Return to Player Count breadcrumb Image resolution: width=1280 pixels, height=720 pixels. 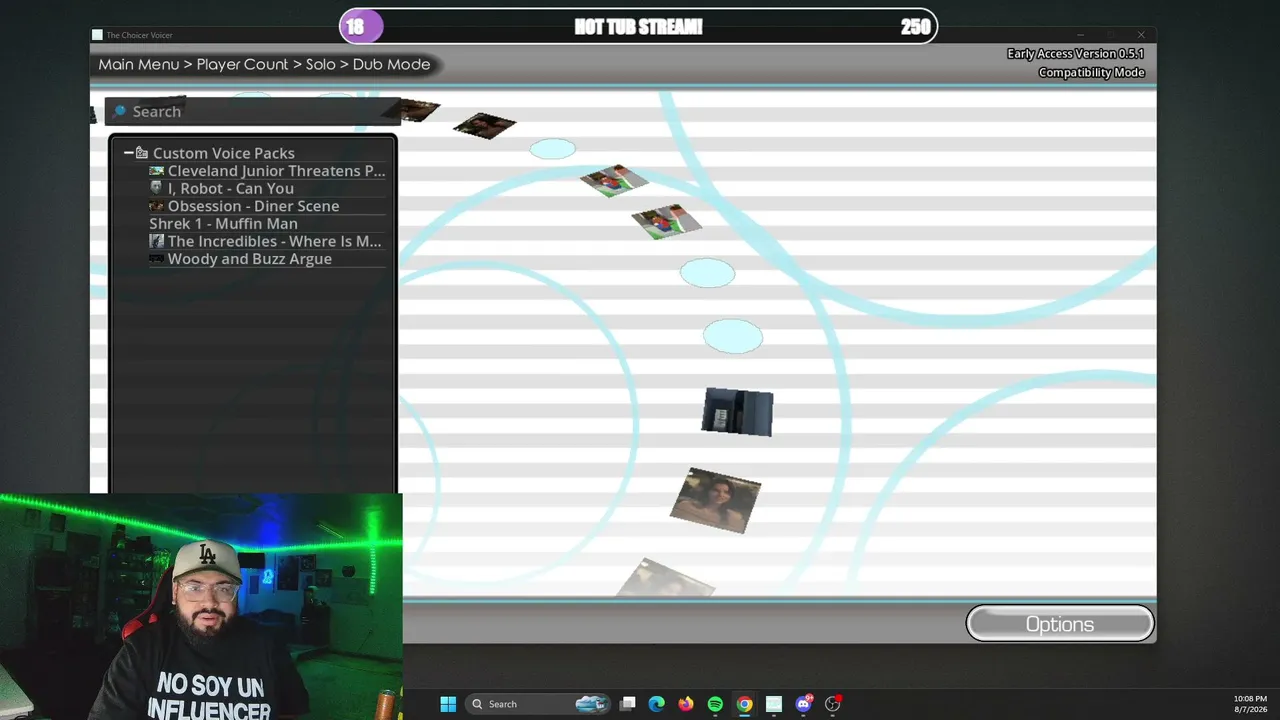coord(242,64)
